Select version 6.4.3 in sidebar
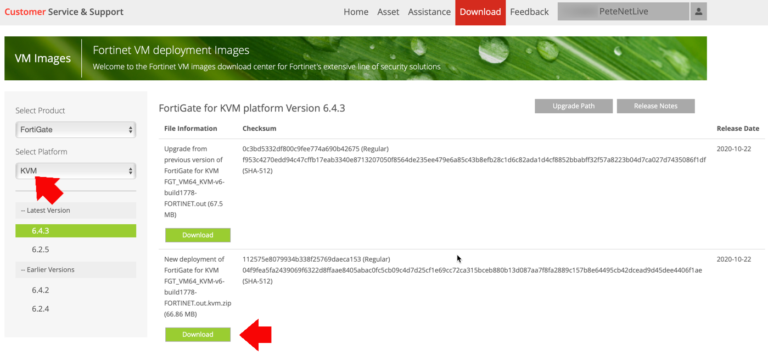This screenshot has height=360, width=768. pyautogui.click(x=75, y=231)
